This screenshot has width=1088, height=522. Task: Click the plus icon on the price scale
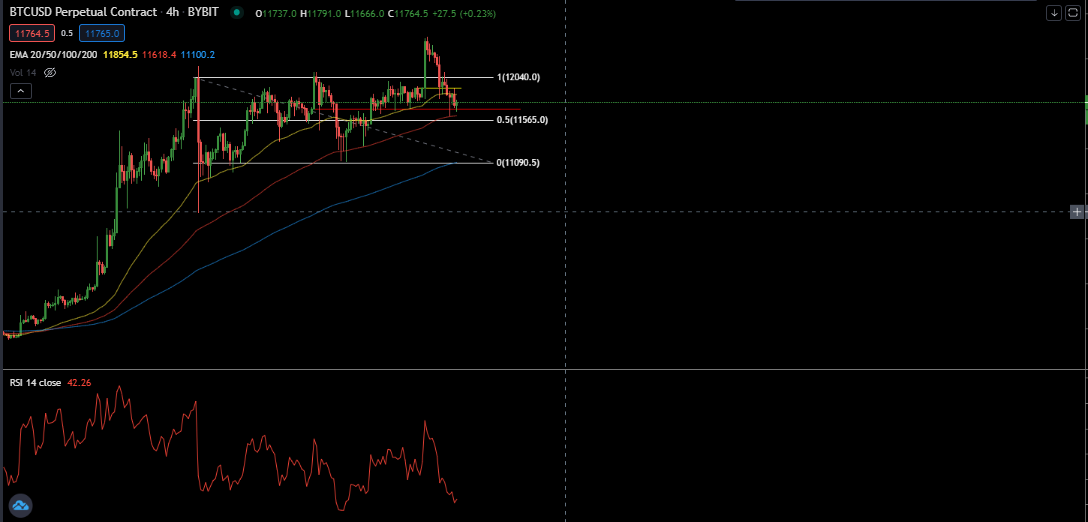(x=1077, y=212)
